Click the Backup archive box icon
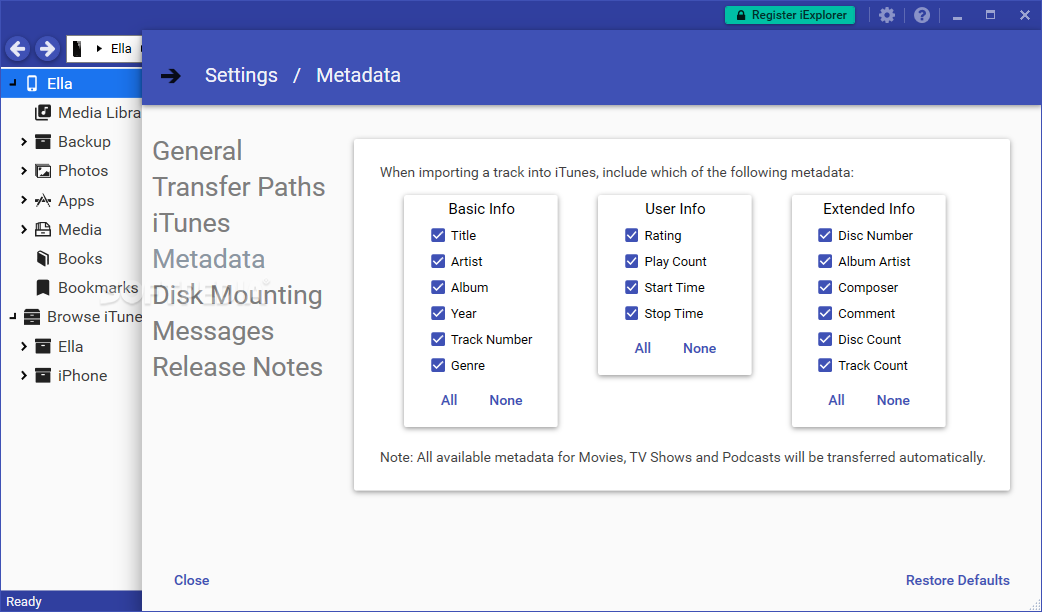Screen dimensions: 1042x612 [43, 142]
